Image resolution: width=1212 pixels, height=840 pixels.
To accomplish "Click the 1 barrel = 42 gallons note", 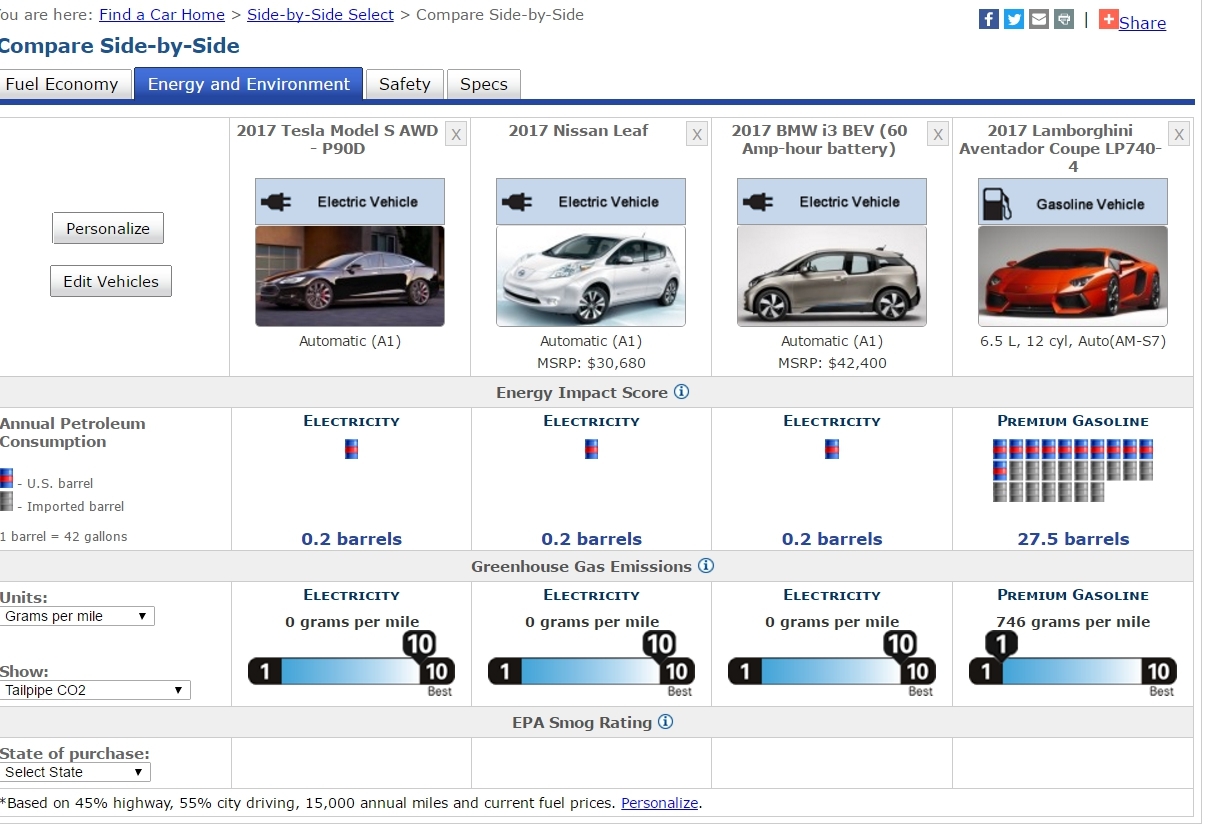I will point(64,536).
